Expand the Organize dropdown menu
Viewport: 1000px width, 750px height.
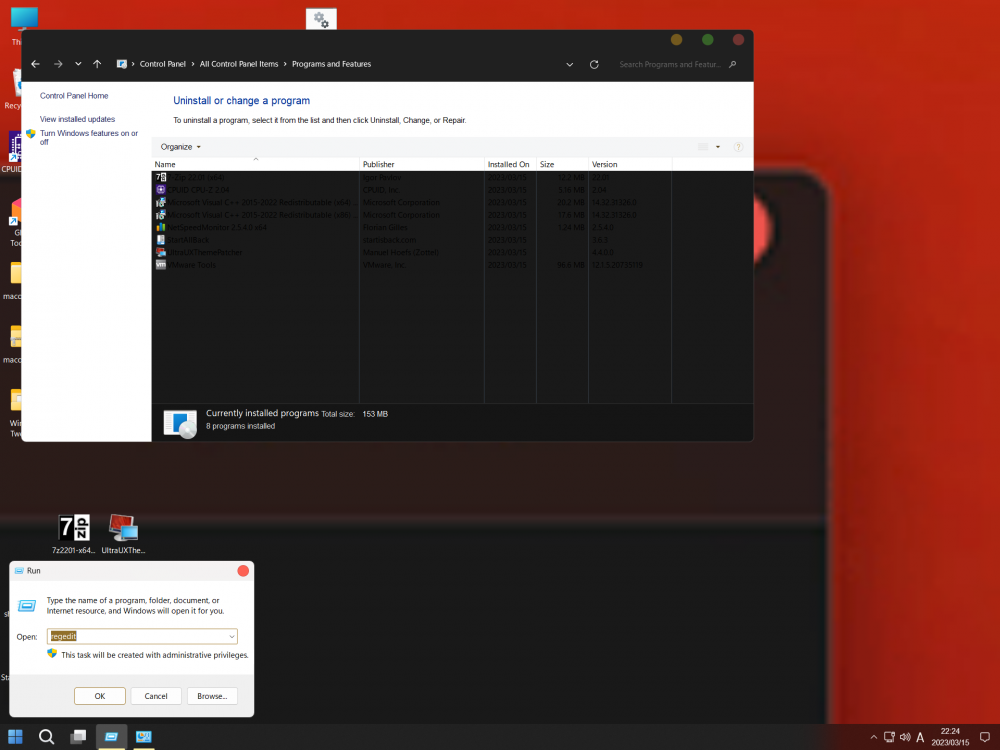tap(181, 147)
